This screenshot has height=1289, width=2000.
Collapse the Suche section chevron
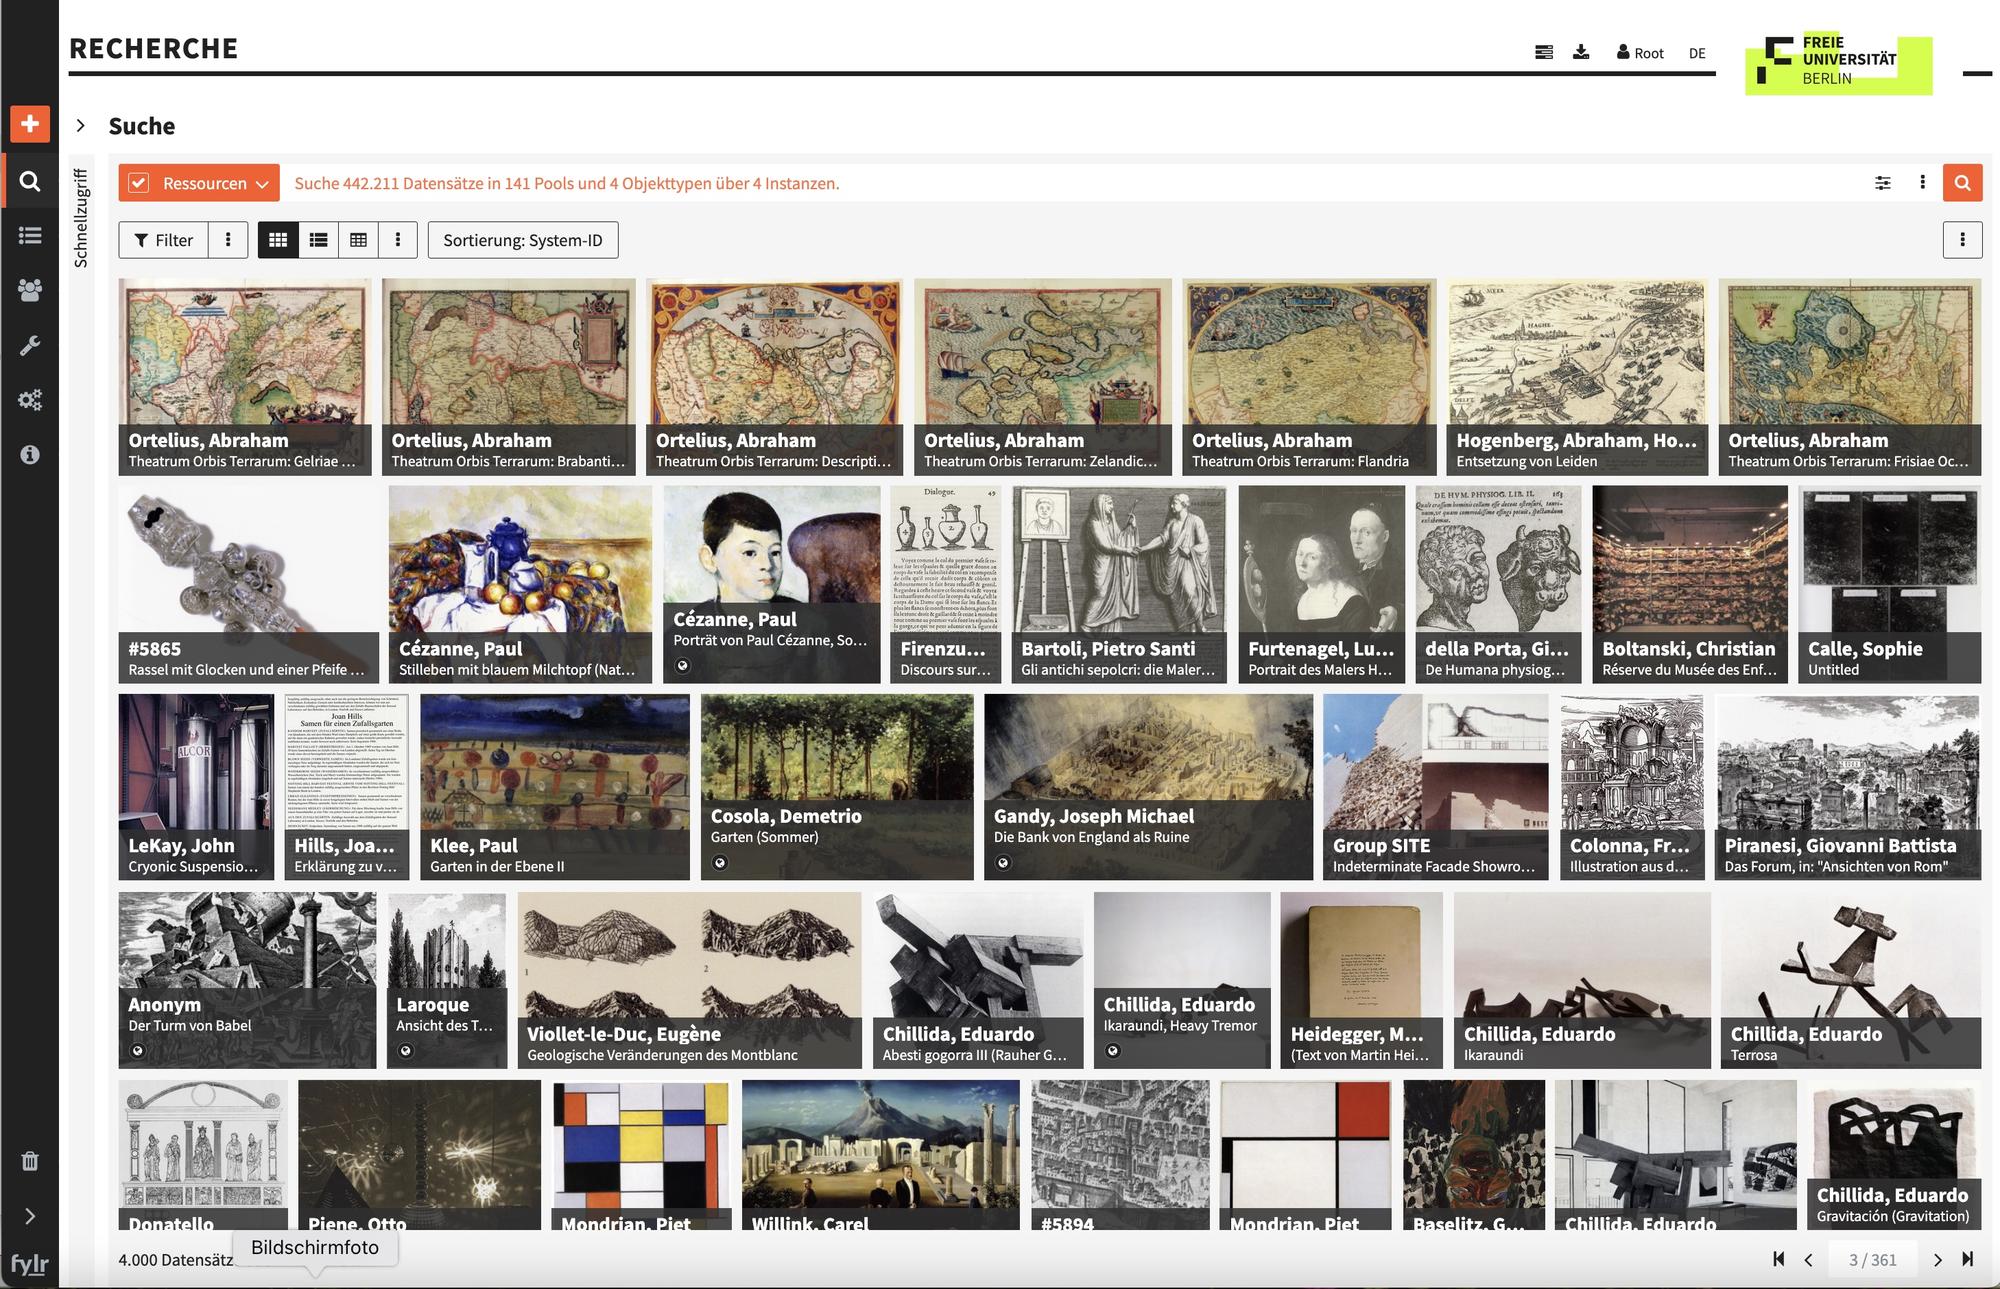(x=81, y=126)
